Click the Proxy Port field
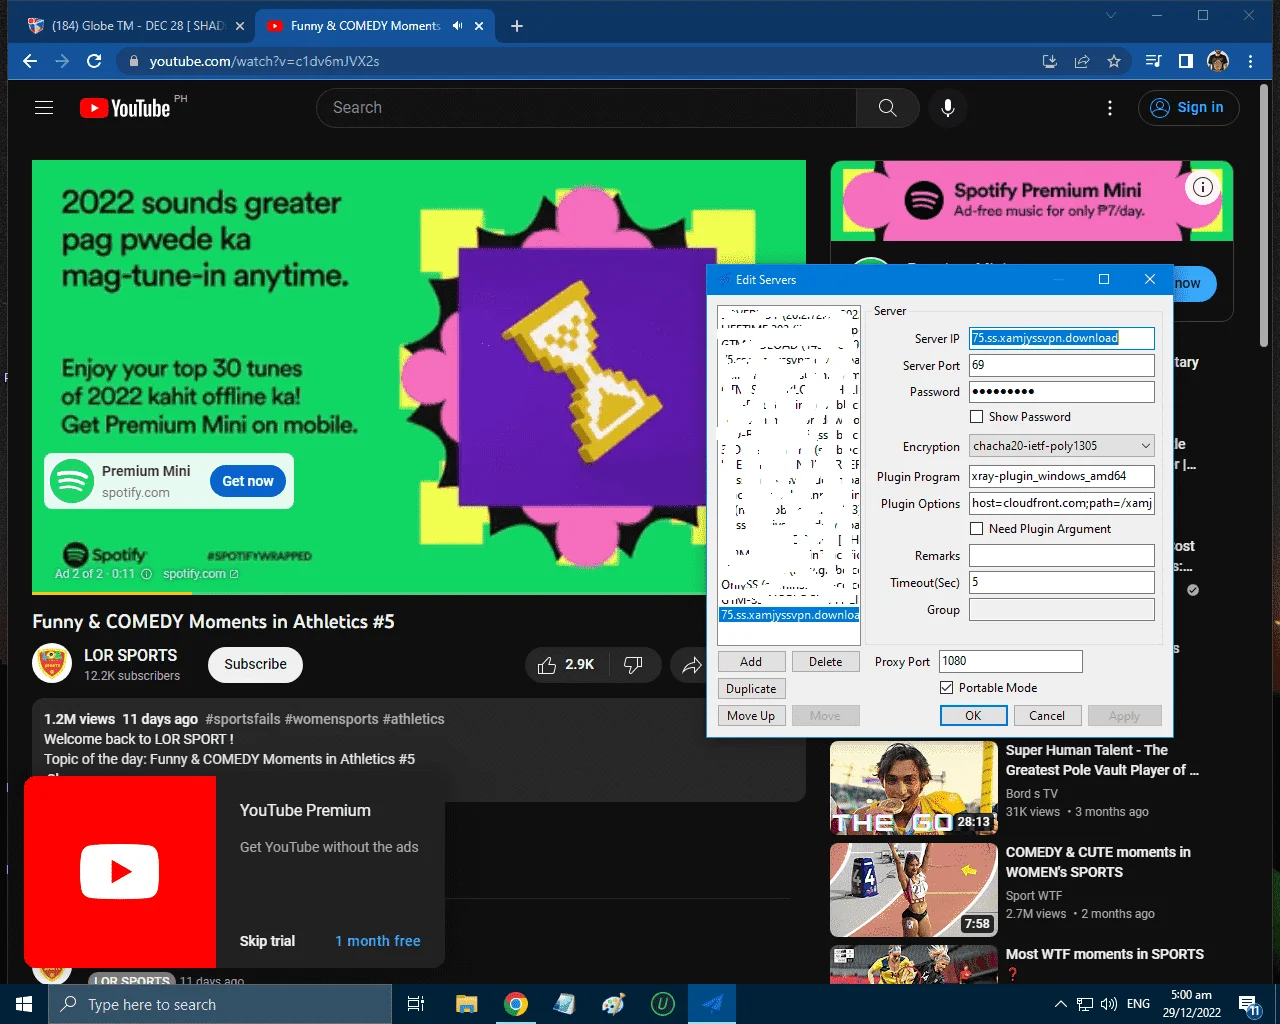1280x1024 pixels. [1011, 661]
